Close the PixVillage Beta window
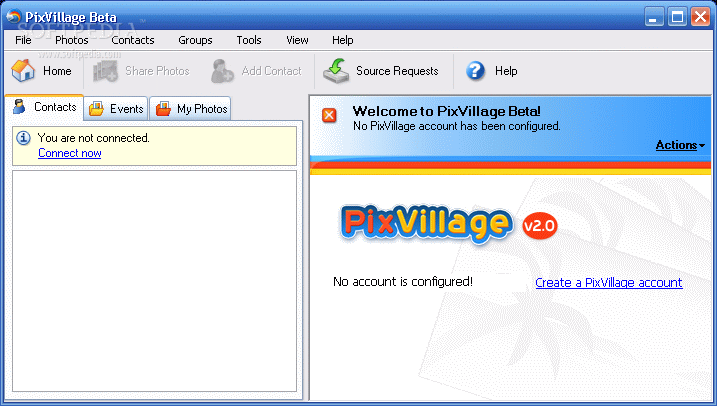The width and height of the screenshot is (717, 406). pyautogui.click(x=700, y=17)
